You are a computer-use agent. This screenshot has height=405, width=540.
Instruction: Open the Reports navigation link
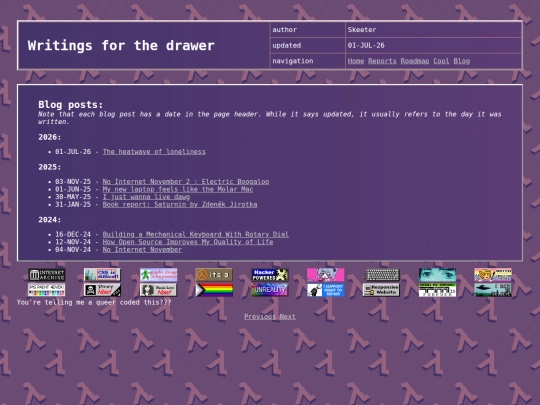tap(382, 61)
